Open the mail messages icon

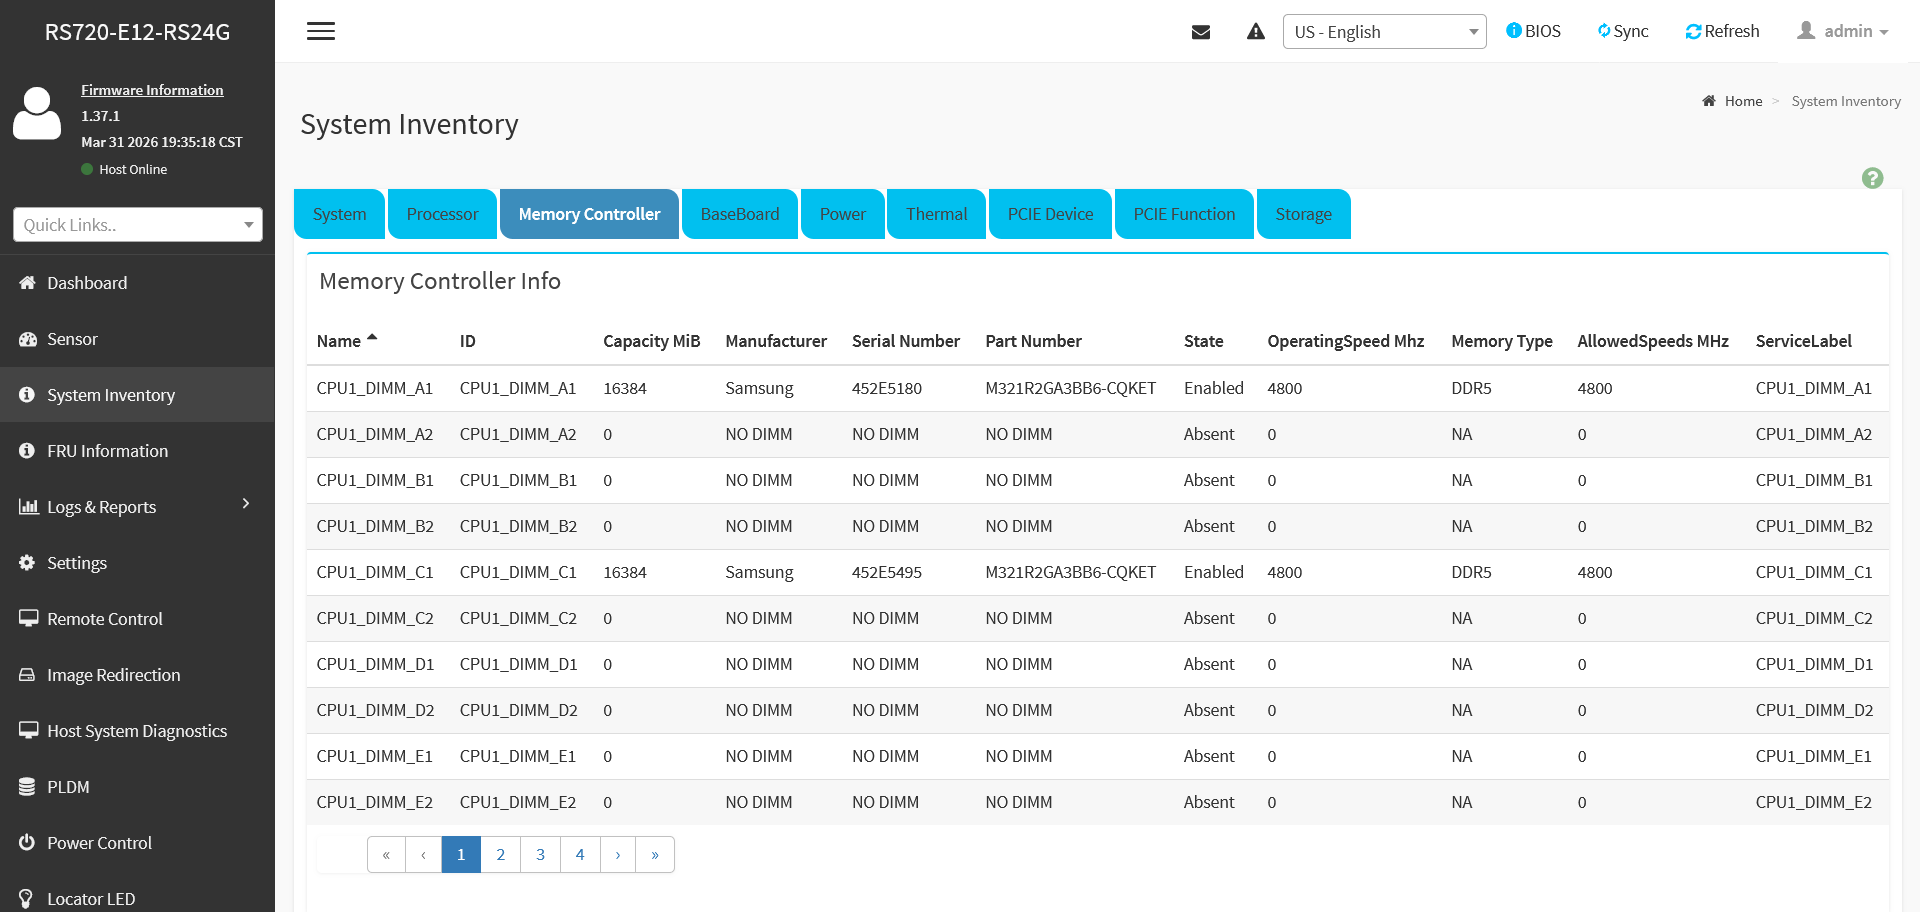click(1201, 32)
